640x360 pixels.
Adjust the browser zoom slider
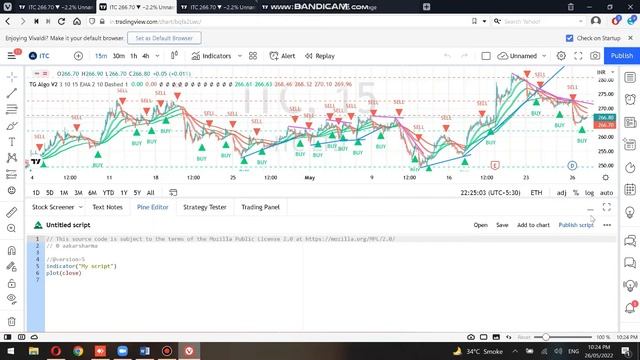[563, 337]
